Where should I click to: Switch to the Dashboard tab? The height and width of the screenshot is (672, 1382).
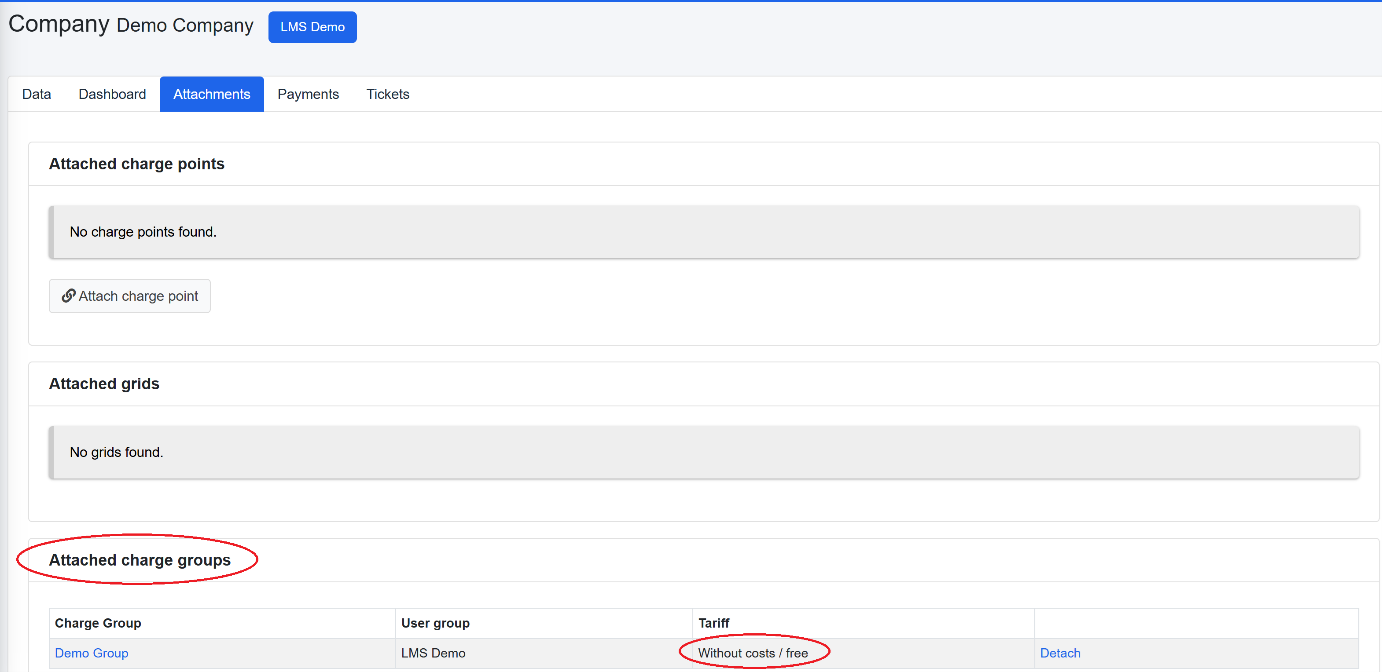pos(112,94)
